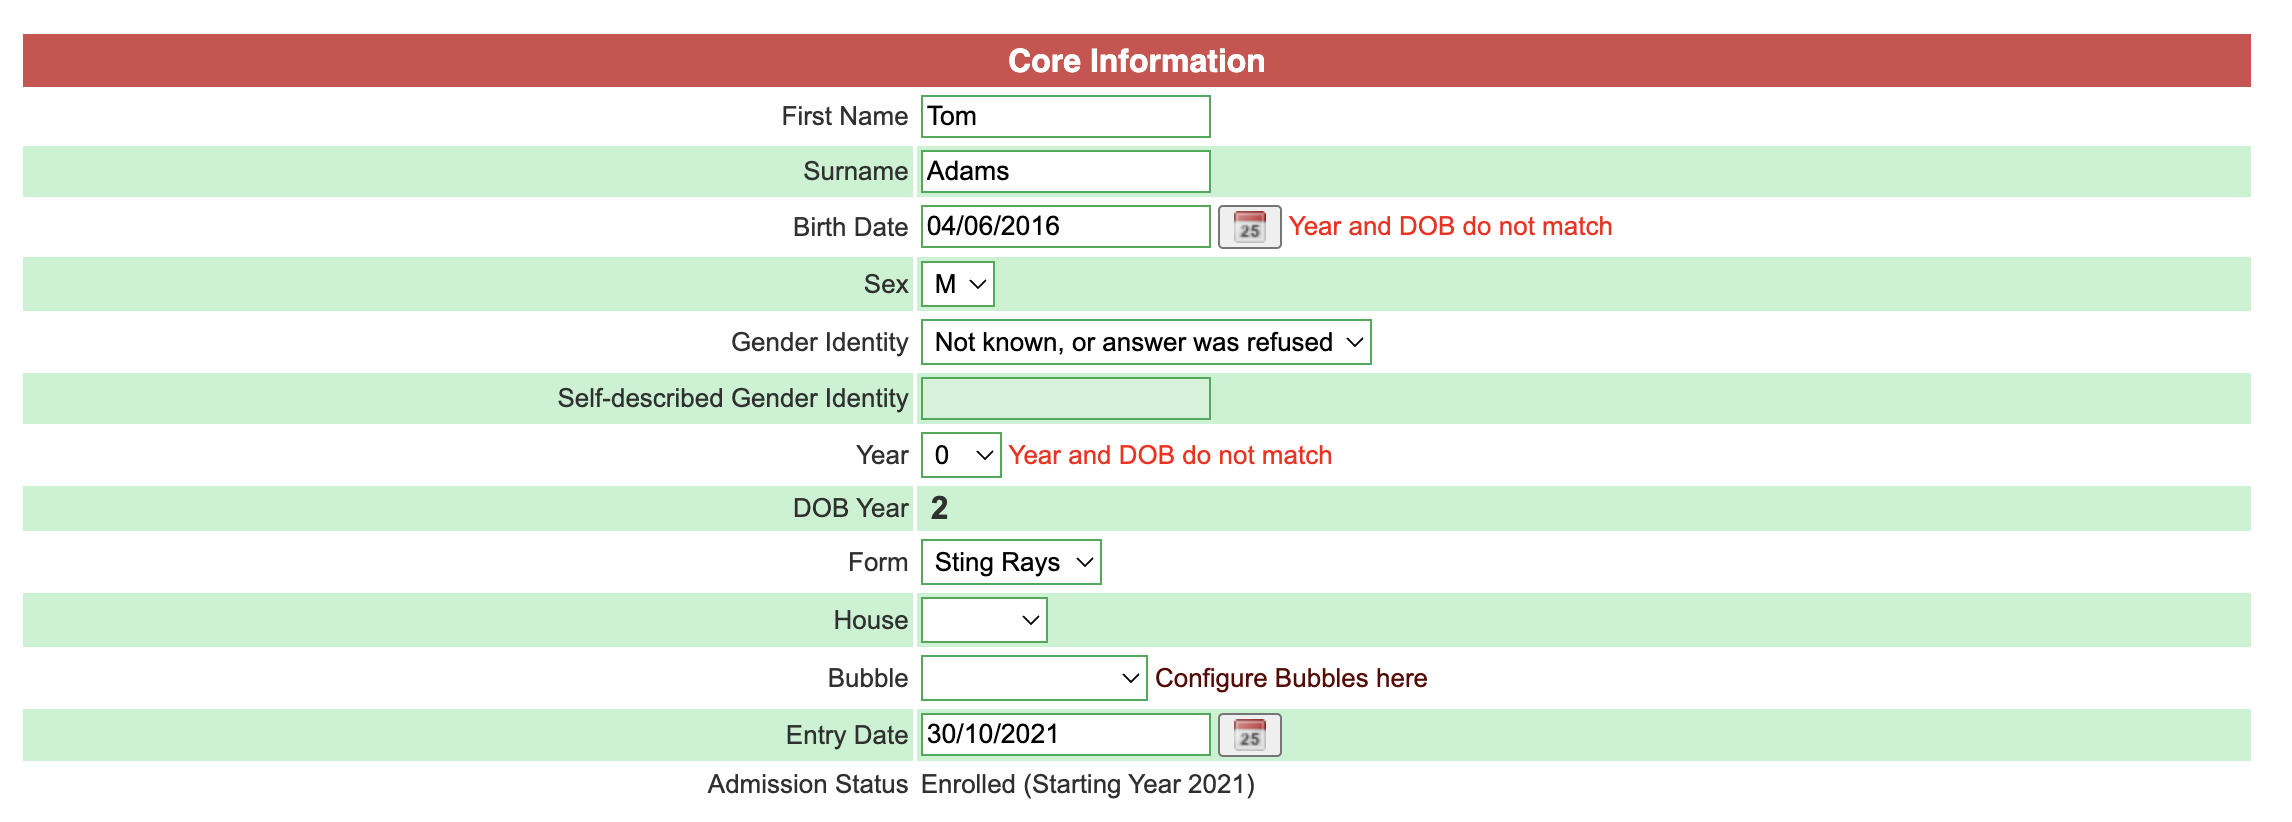Click the DOB Year label
Image resolution: width=2292 pixels, height=822 pixels.
(x=850, y=508)
